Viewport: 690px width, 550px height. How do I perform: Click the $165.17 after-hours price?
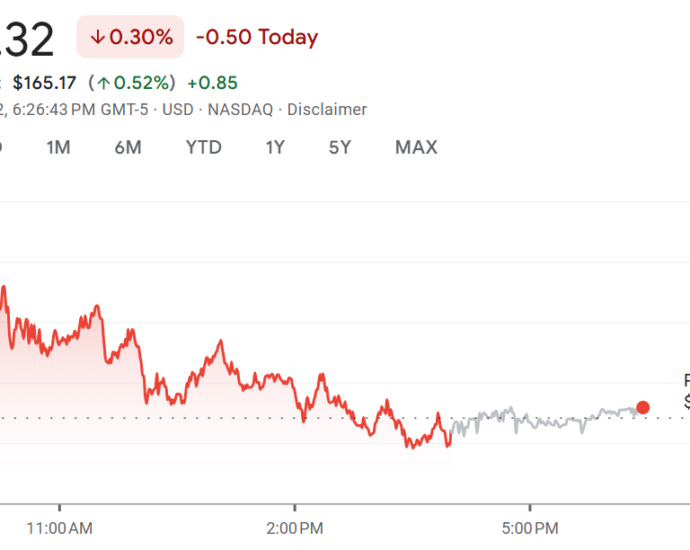click(45, 83)
